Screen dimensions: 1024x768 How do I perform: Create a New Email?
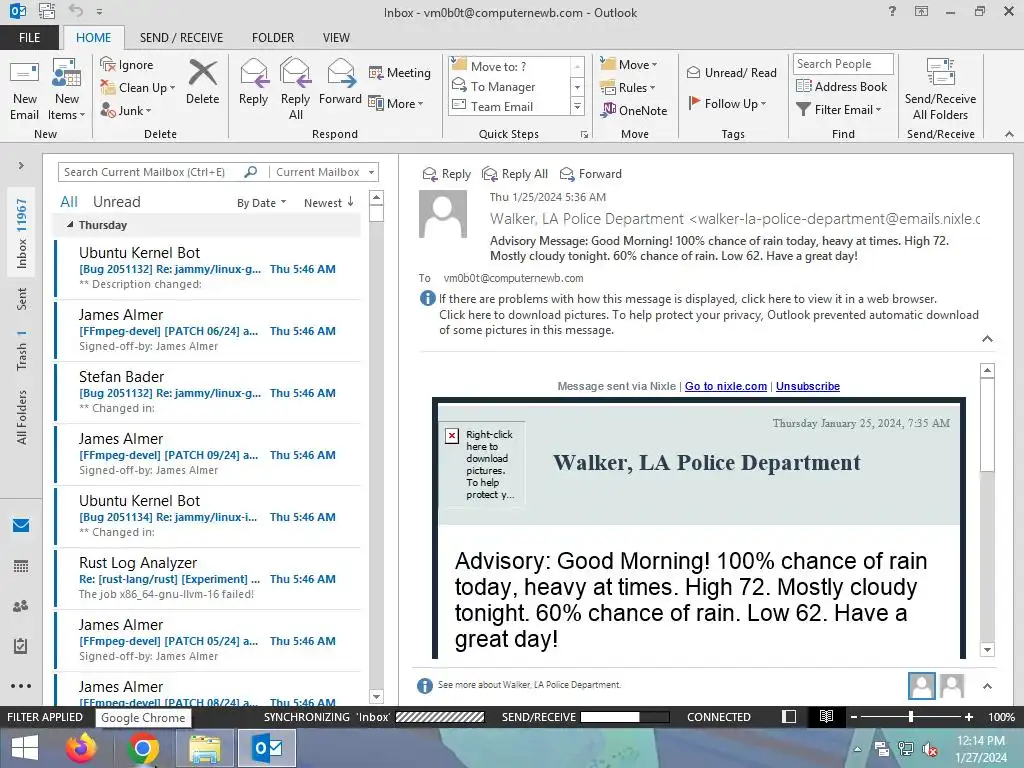pyautogui.click(x=24, y=90)
